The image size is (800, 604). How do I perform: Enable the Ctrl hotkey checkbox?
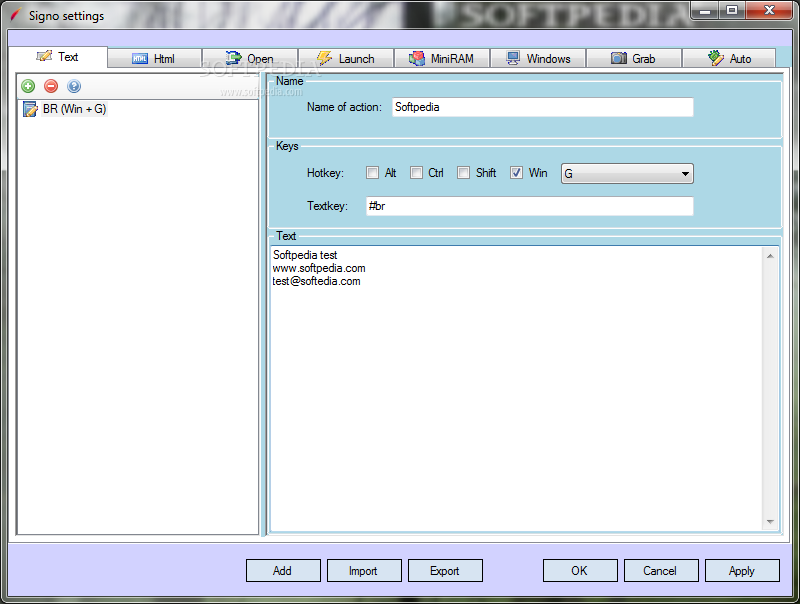416,173
